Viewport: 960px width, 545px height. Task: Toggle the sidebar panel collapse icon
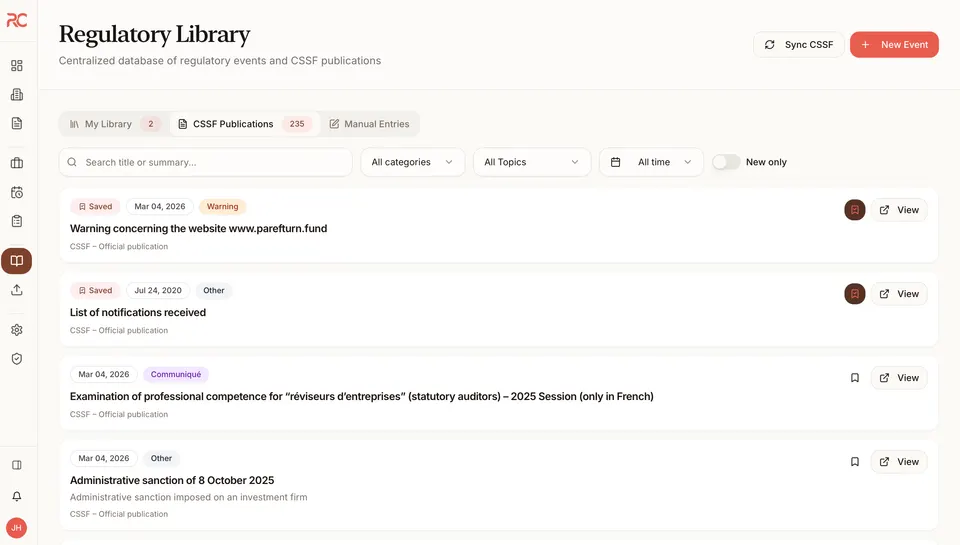17,465
